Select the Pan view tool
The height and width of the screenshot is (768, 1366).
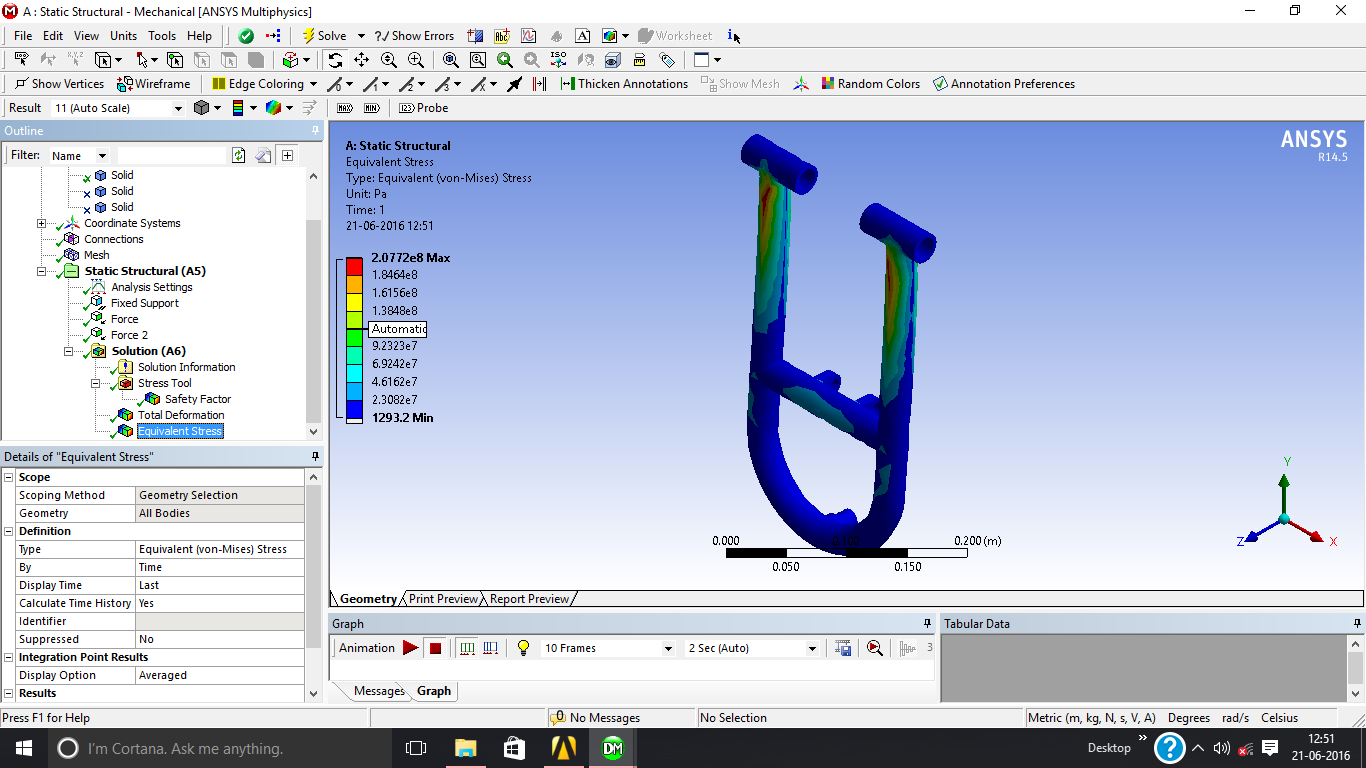point(362,60)
